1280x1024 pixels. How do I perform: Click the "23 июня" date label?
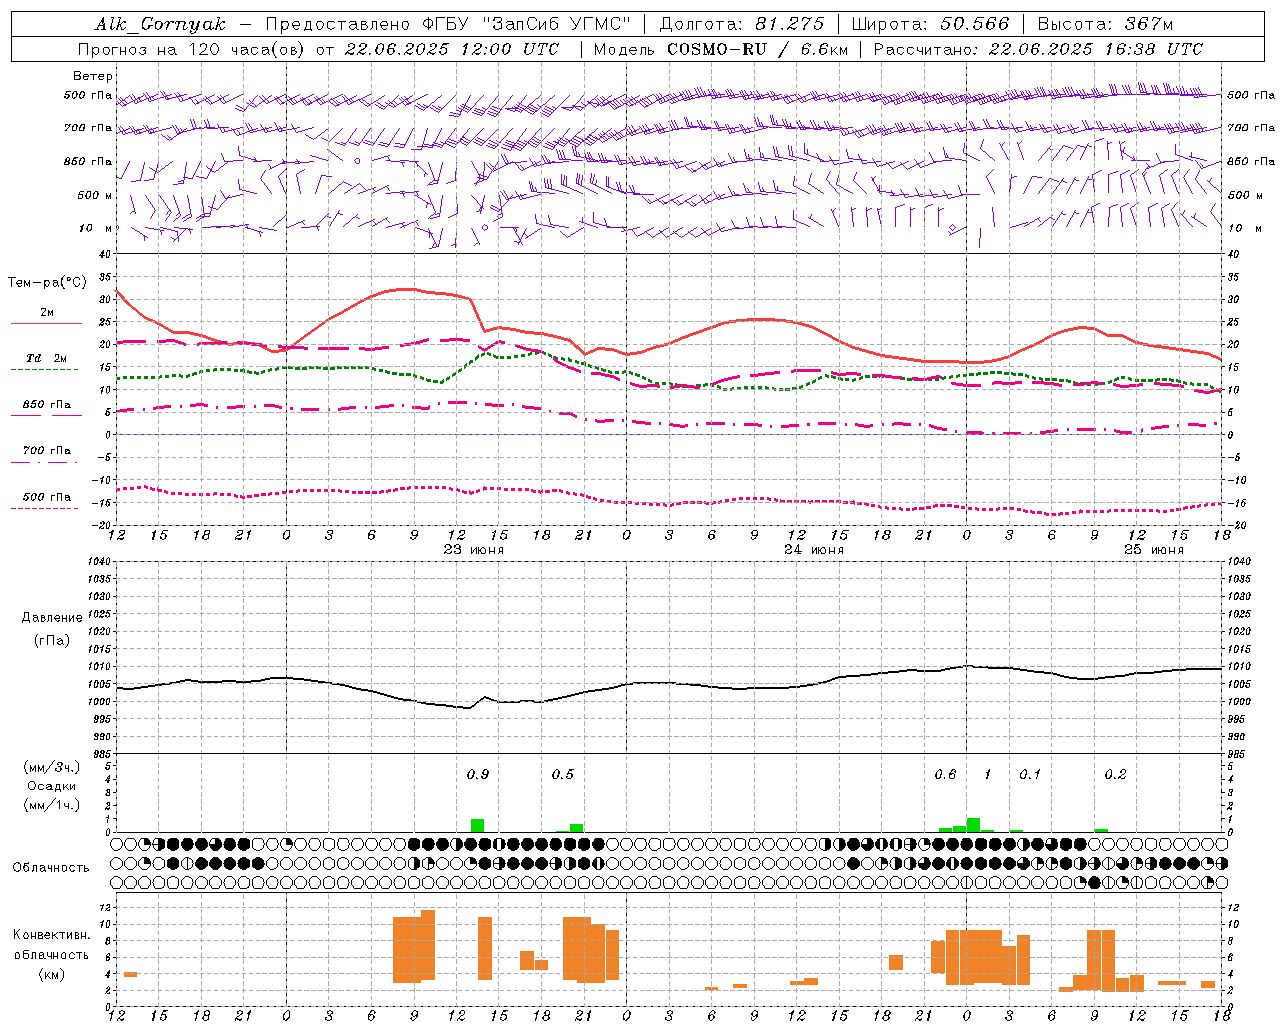coord(474,550)
